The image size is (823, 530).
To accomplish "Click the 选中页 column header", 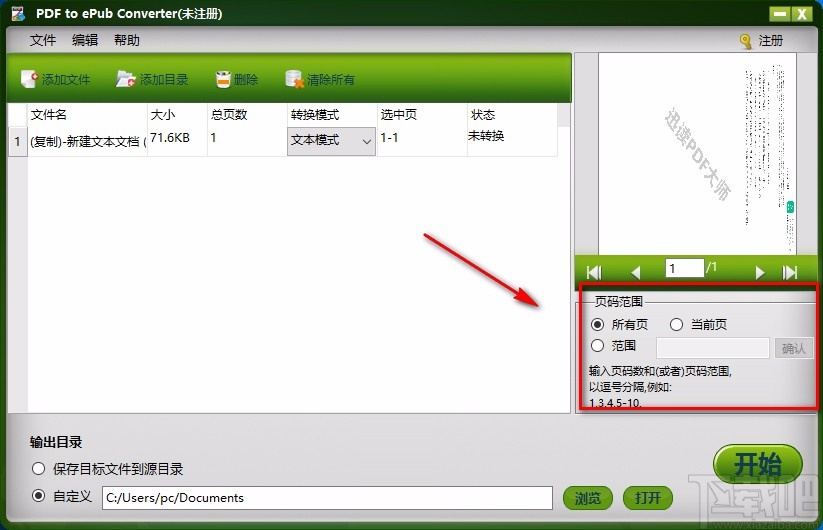I will [422, 114].
